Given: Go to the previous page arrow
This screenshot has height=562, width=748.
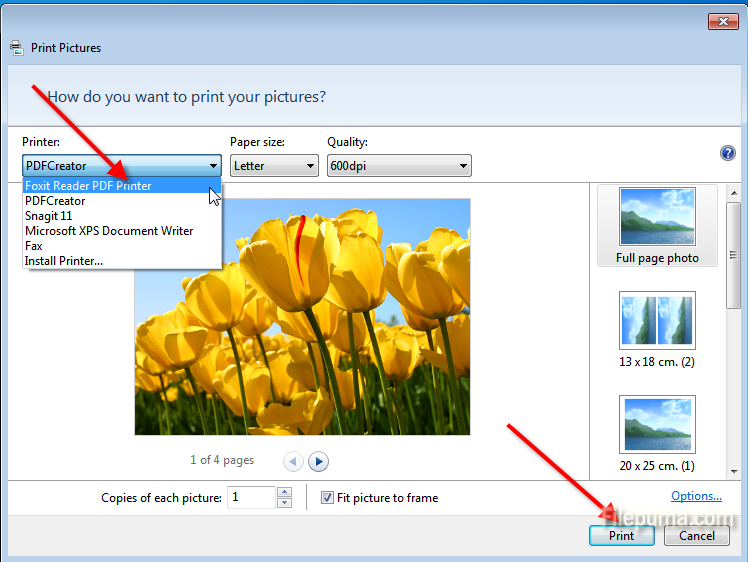Looking at the screenshot, I should click(293, 461).
